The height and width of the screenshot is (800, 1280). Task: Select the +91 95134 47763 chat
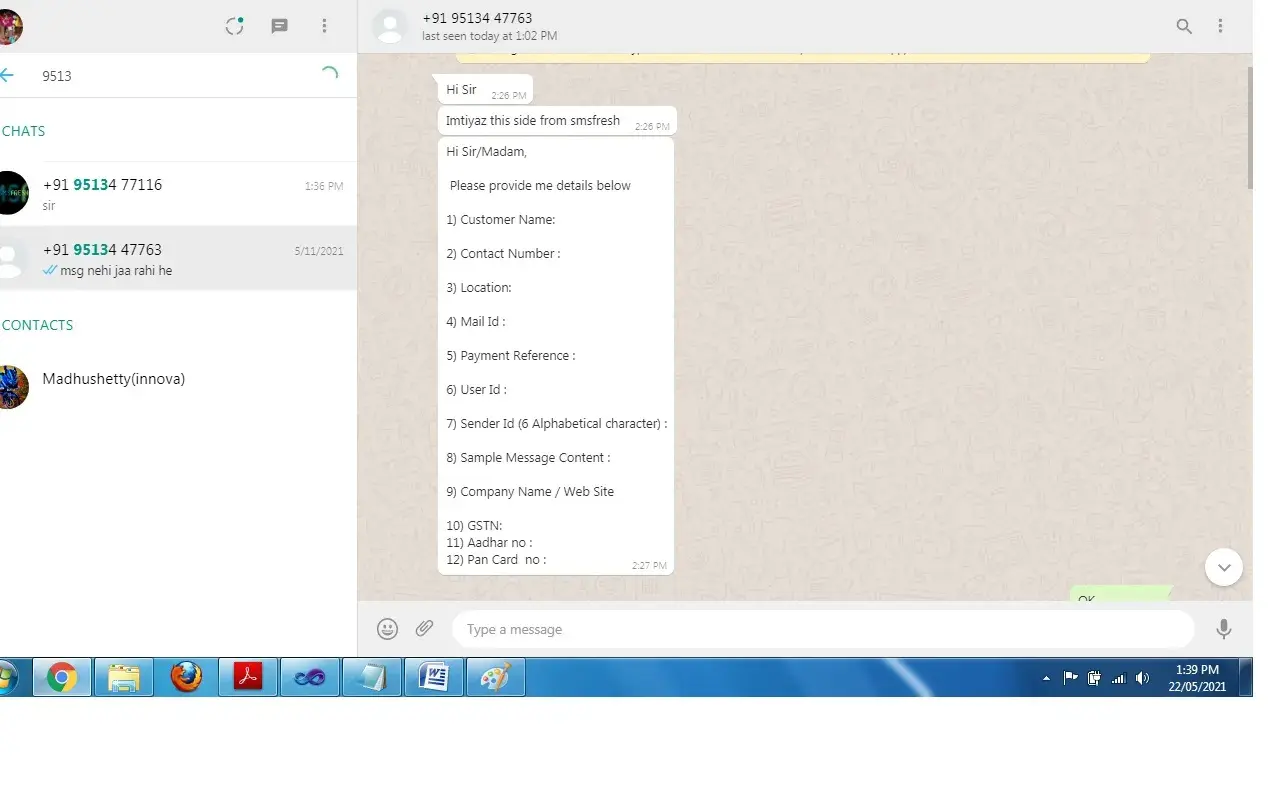point(180,259)
